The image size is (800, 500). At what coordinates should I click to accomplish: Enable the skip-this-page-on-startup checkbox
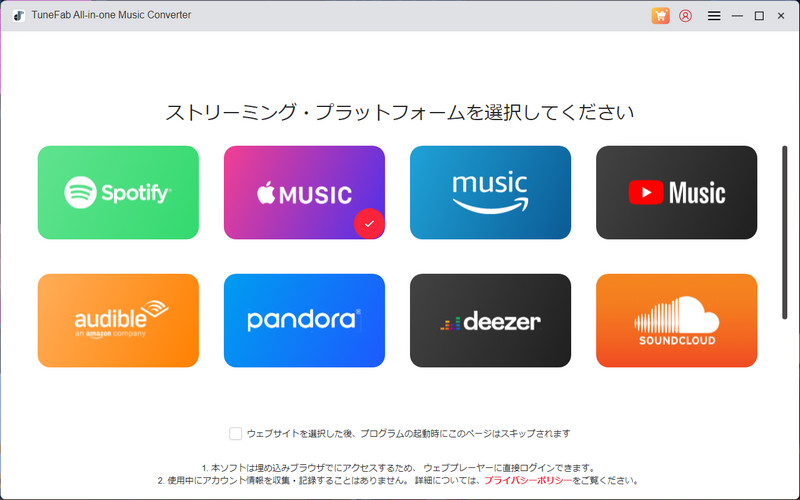pyautogui.click(x=235, y=433)
